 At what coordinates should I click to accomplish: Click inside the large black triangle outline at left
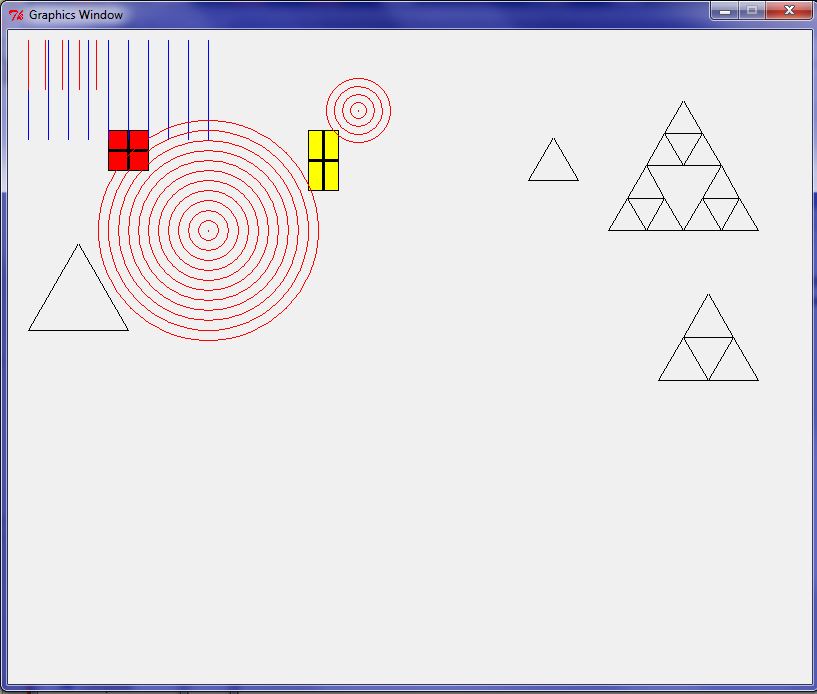[x=78, y=300]
